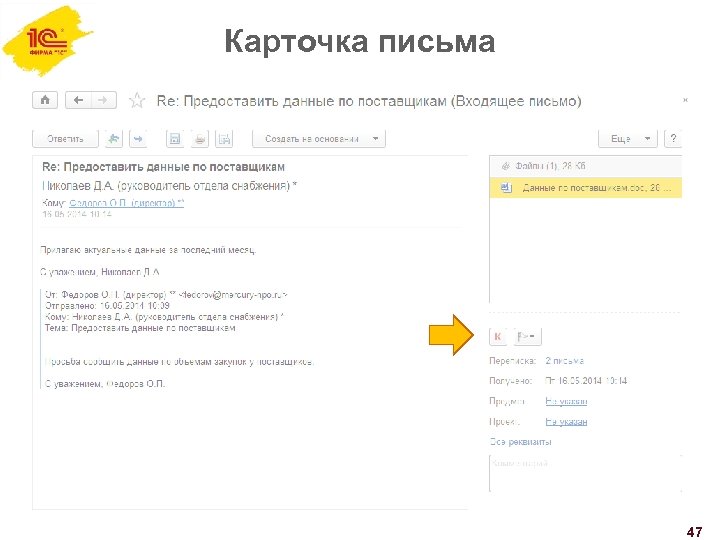Click into the Комментарий field
720x540 pixels.
click(x=585, y=473)
